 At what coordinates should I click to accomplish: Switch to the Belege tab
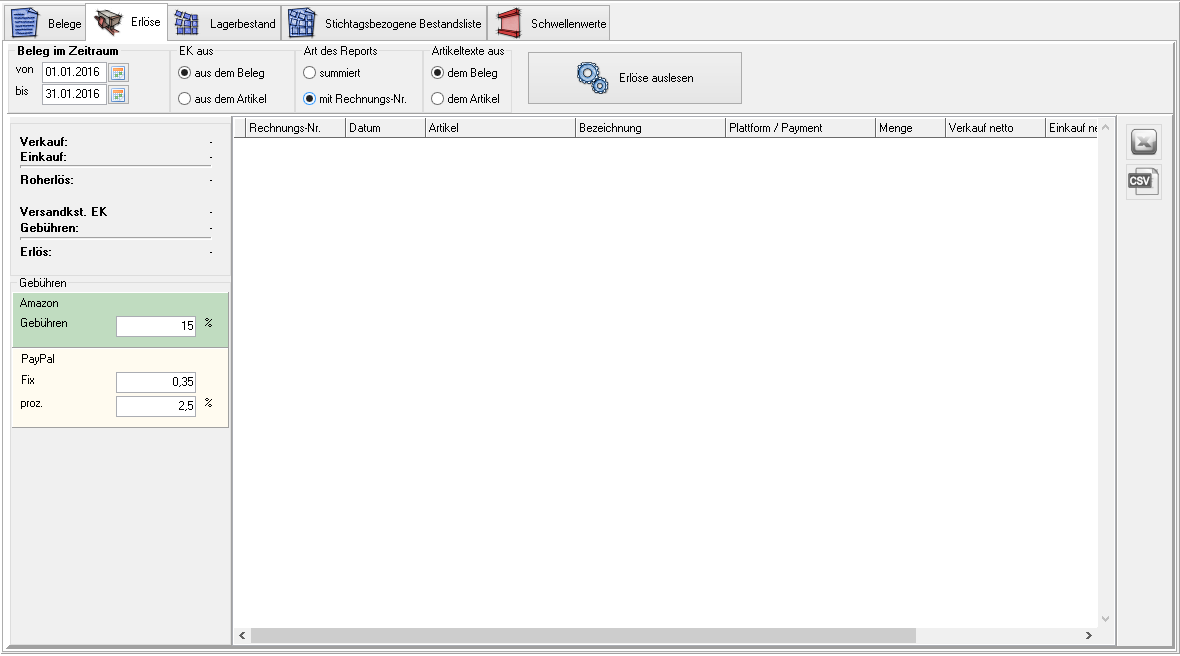click(x=47, y=23)
